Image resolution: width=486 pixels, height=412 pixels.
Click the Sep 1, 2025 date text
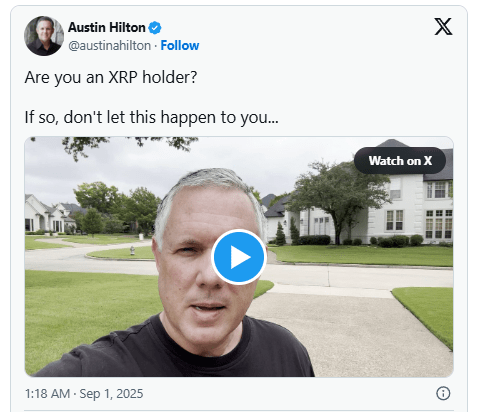pyautogui.click(x=111, y=394)
